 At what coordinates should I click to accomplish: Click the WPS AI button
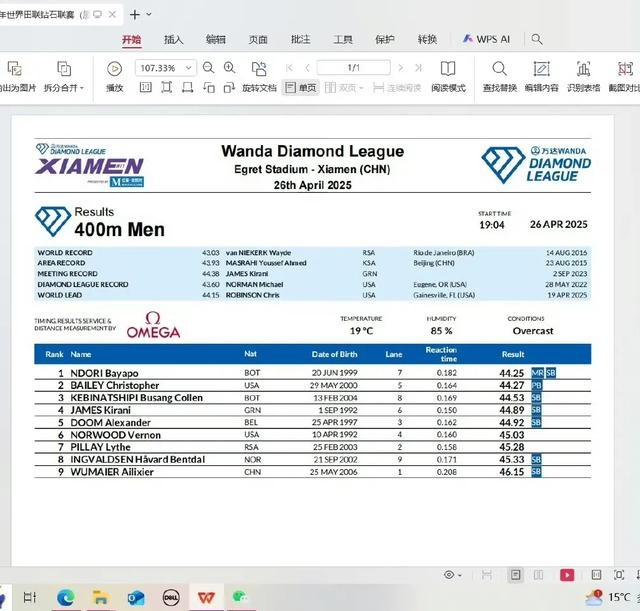[x=486, y=40]
